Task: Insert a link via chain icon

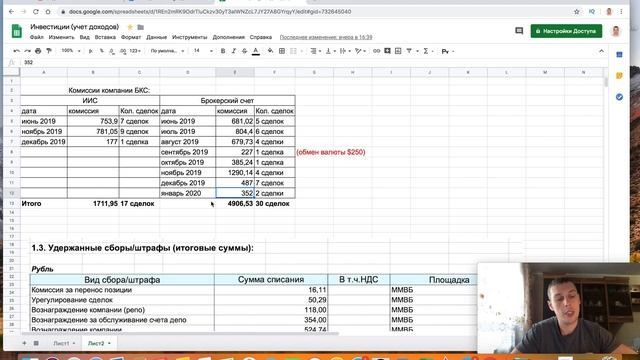Action: pyautogui.click(x=376, y=51)
